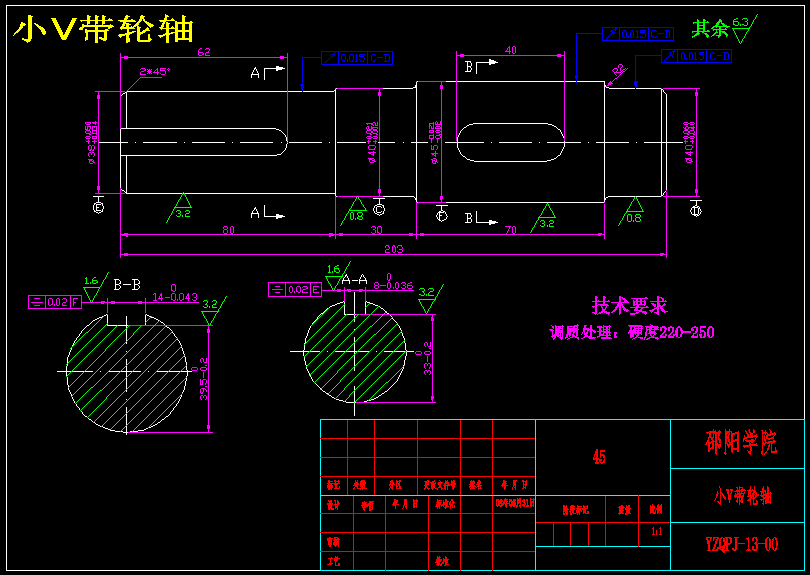Select the 0.8 roughness symbol near datum C

click(x=353, y=211)
